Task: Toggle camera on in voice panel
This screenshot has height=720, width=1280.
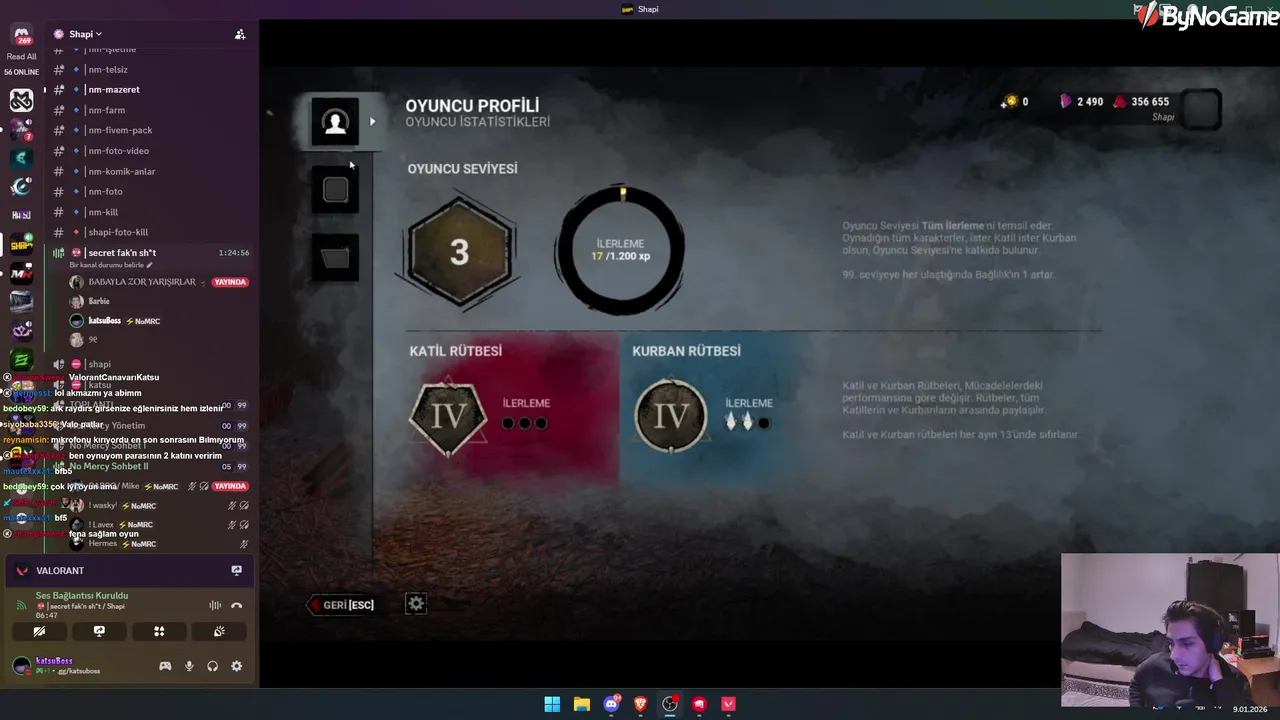Action: tap(39, 631)
